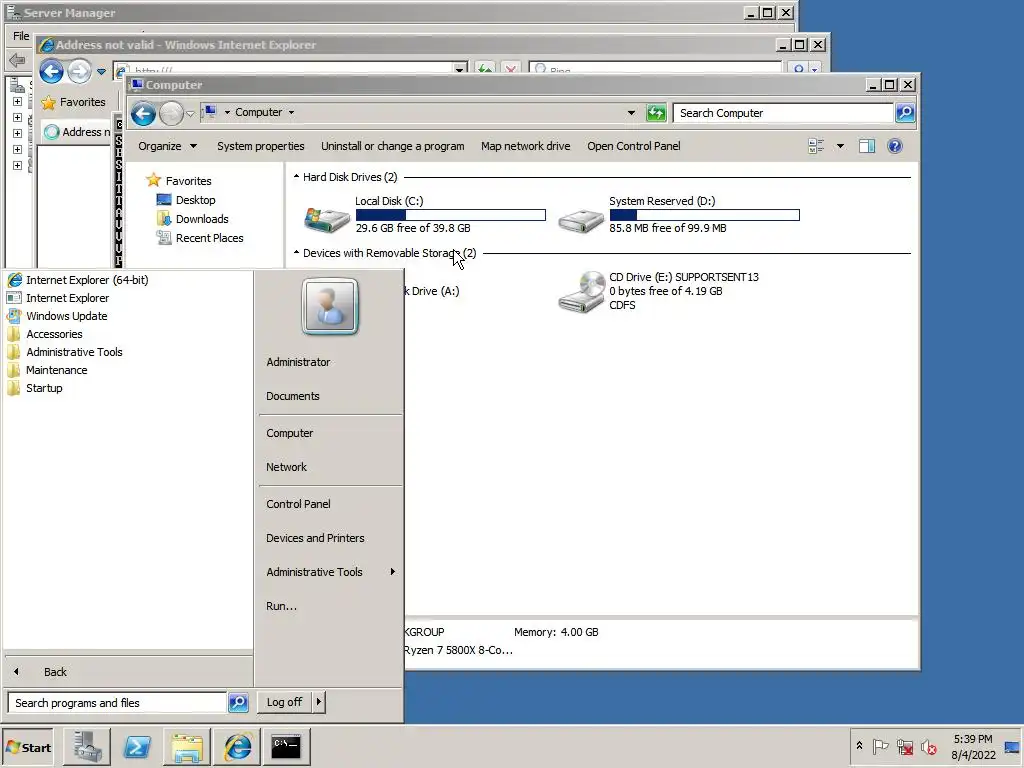Open Devices and Printers
The image size is (1024, 768).
coord(315,537)
